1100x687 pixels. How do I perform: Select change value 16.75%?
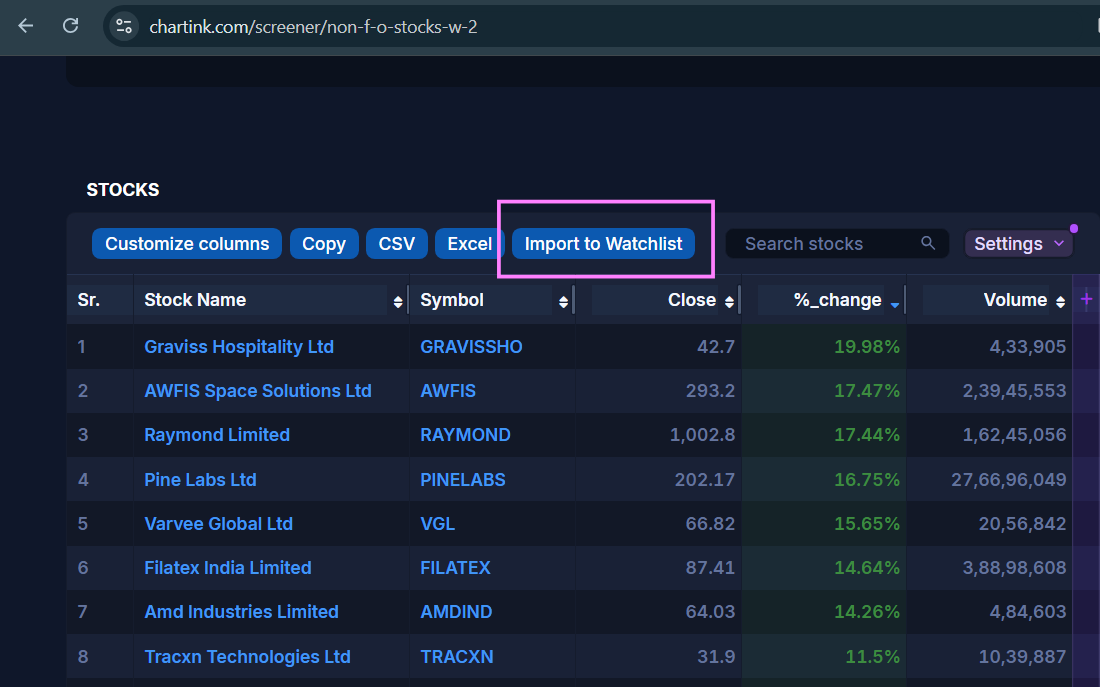pos(866,480)
